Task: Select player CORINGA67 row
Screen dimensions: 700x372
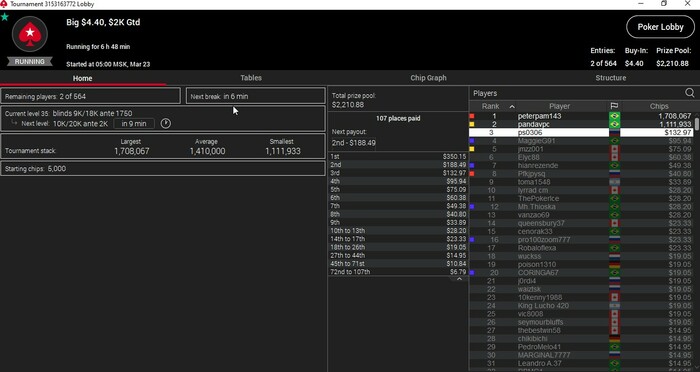Action: (x=581, y=272)
